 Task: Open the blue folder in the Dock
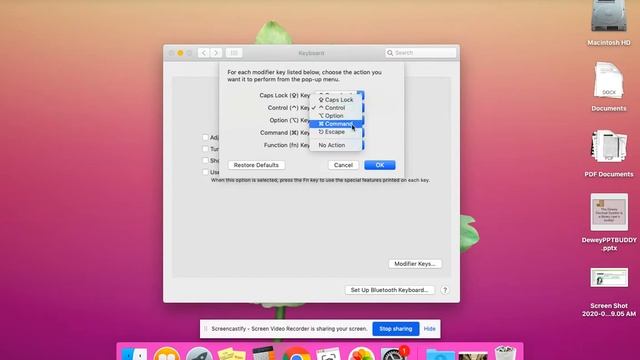point(440,354)
